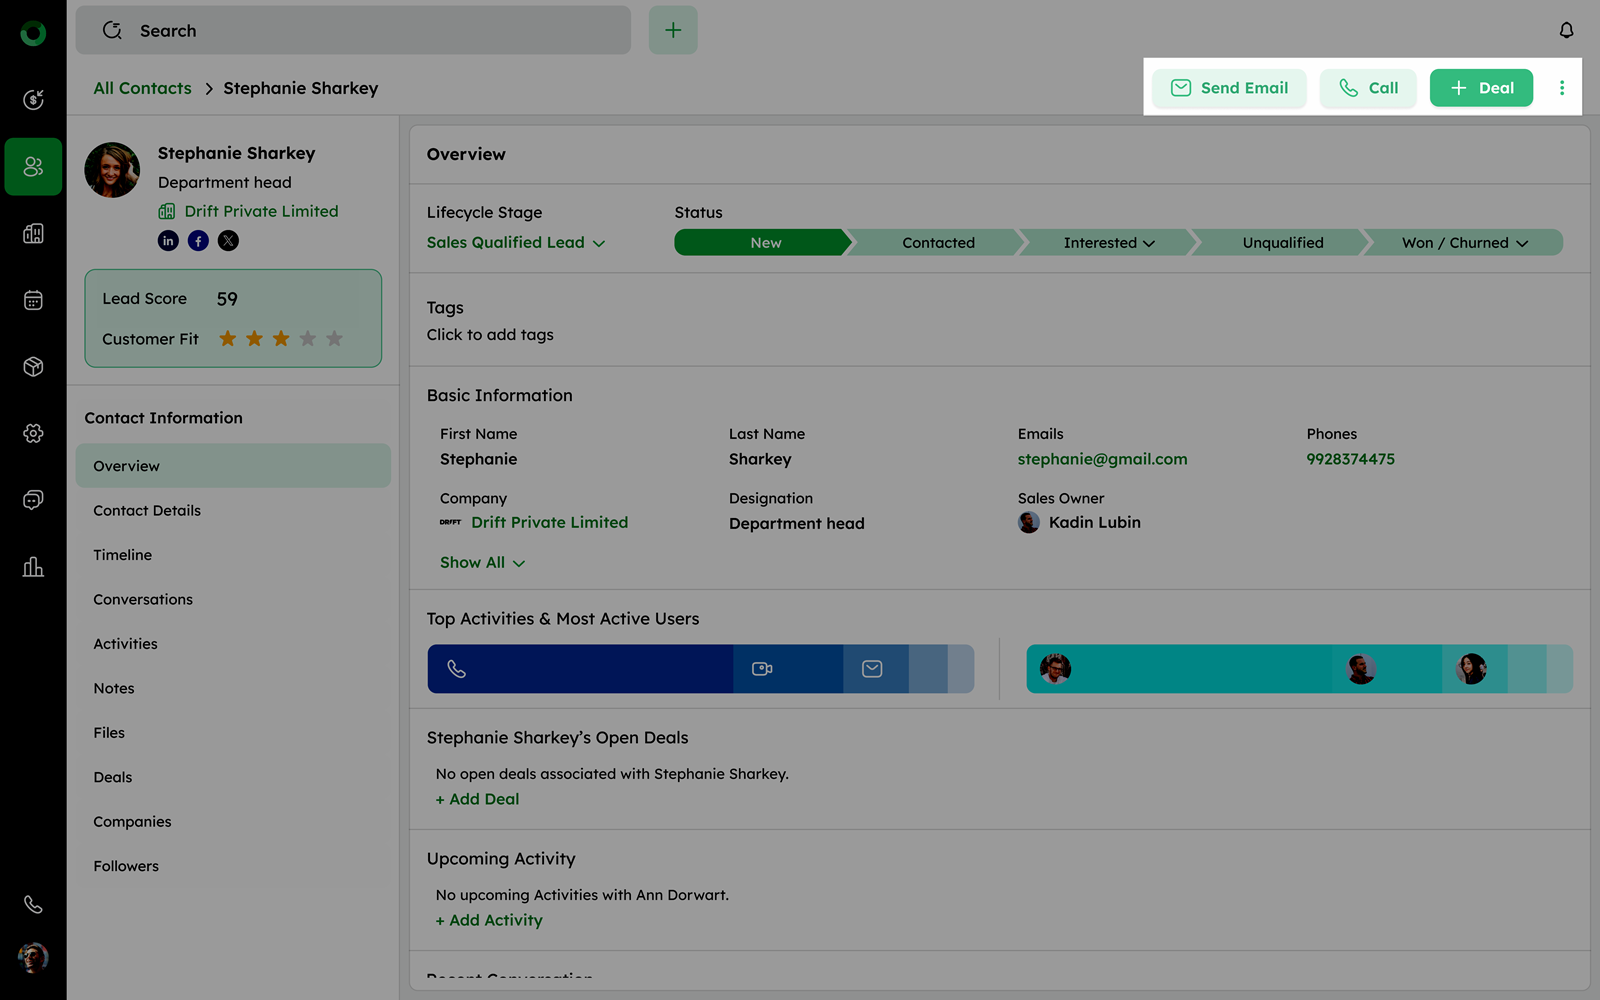Open the Conversations section
Viewport: 1600px width, 1000px height.
click(x=143, y=600)
